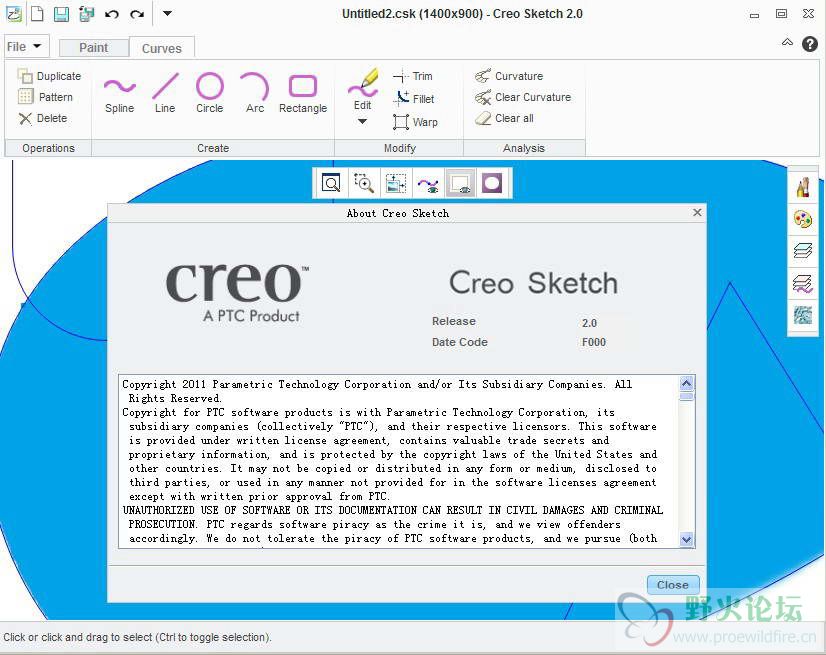Select the Curves tab
This screenshot has width=826, height=655.
click(162, 48)
